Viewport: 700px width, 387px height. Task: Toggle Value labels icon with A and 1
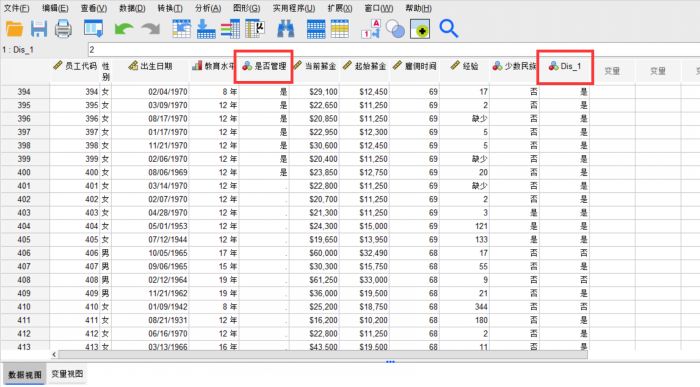click(371, 29)
